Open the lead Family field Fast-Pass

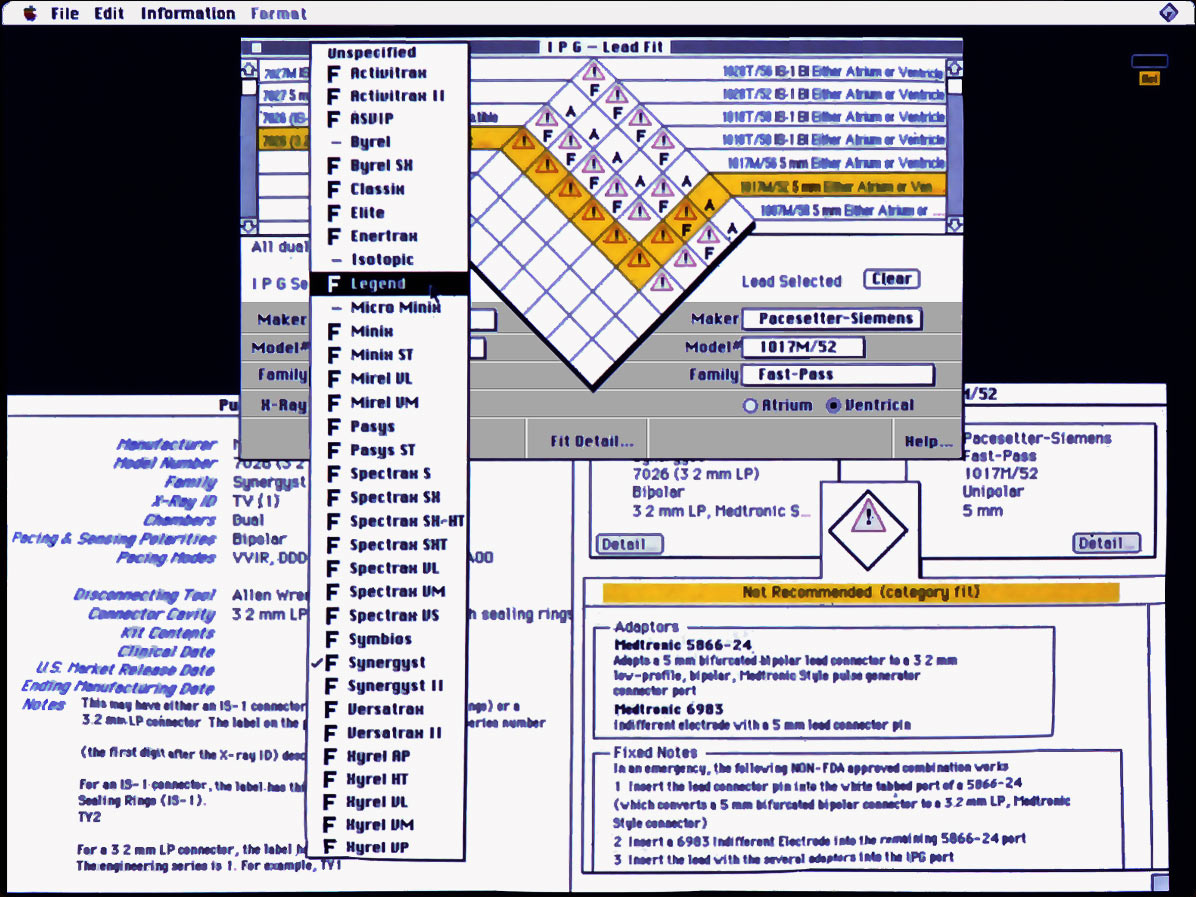[838, 375]
